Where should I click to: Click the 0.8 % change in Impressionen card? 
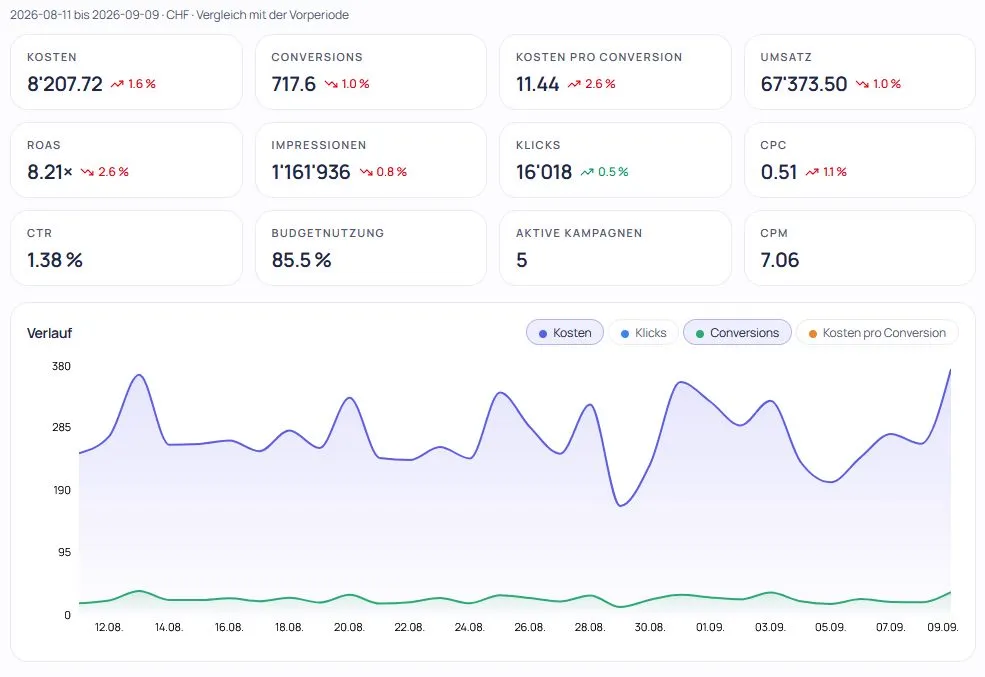(x=391, y=172)
